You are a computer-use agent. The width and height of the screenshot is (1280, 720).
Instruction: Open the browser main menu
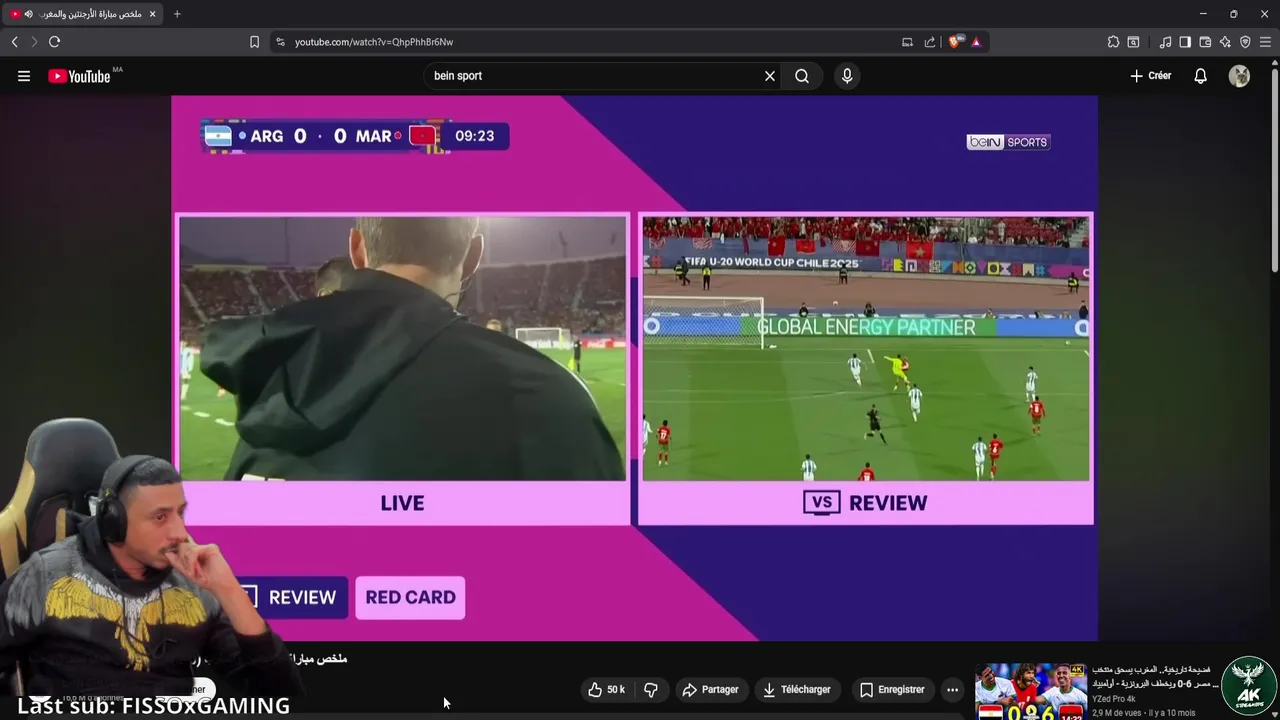[1266, 42]
